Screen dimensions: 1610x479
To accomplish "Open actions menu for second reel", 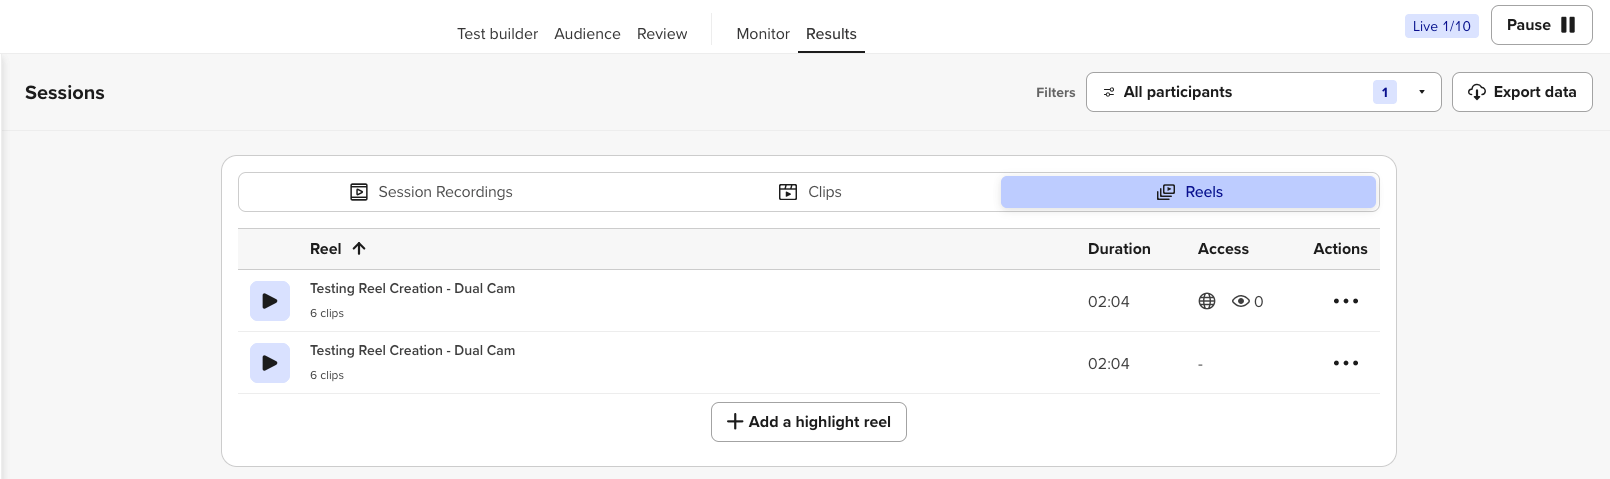I will coord(1345,363).
